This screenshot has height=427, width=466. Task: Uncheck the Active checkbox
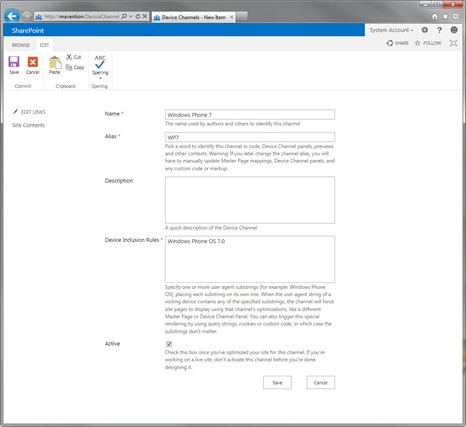169,344
